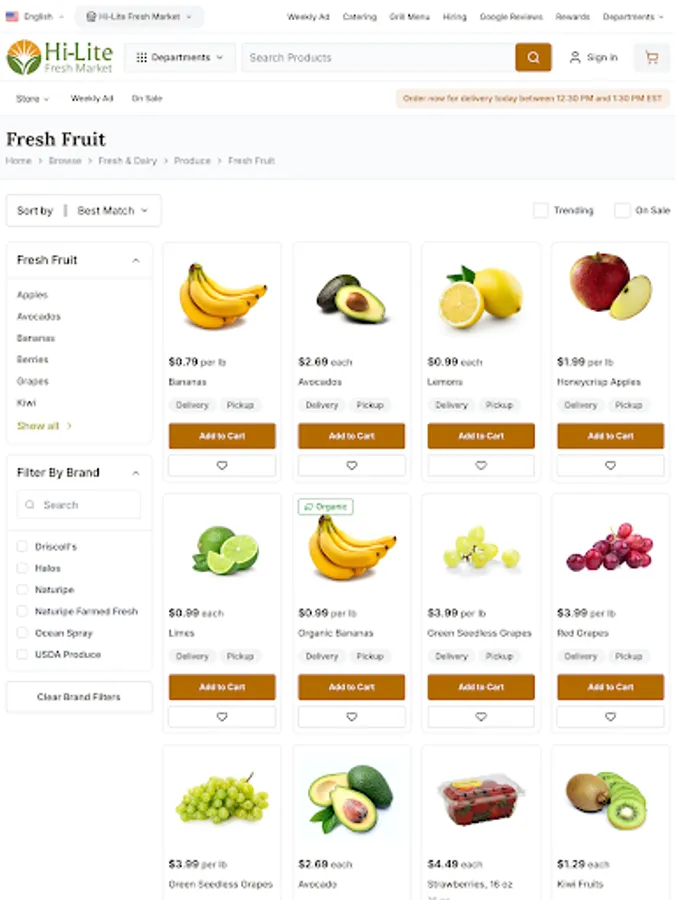The height and width of the screenshot is (900, 675).
Task: Click the orange search magnifier button
Action: click(x=533, y=57)
